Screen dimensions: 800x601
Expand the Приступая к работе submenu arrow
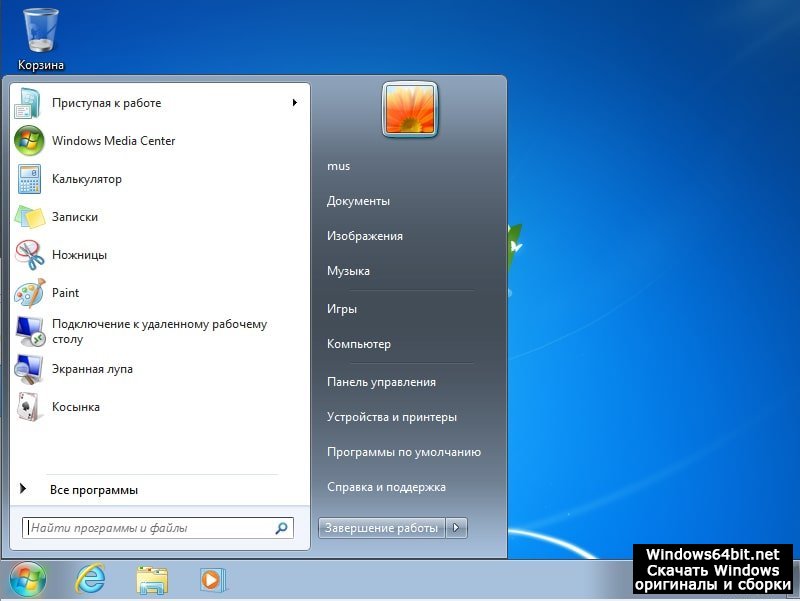click(295, 103)
